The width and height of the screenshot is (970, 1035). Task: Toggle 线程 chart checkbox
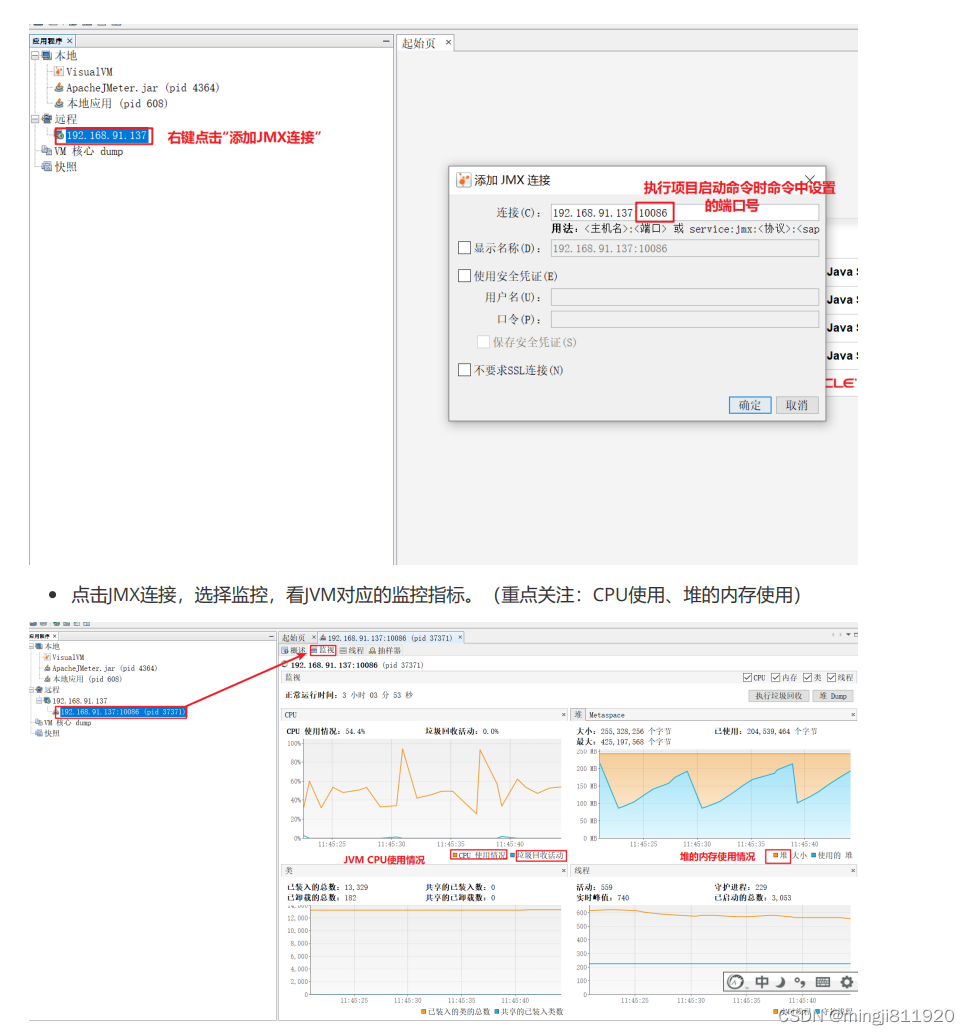click(831, 677)
